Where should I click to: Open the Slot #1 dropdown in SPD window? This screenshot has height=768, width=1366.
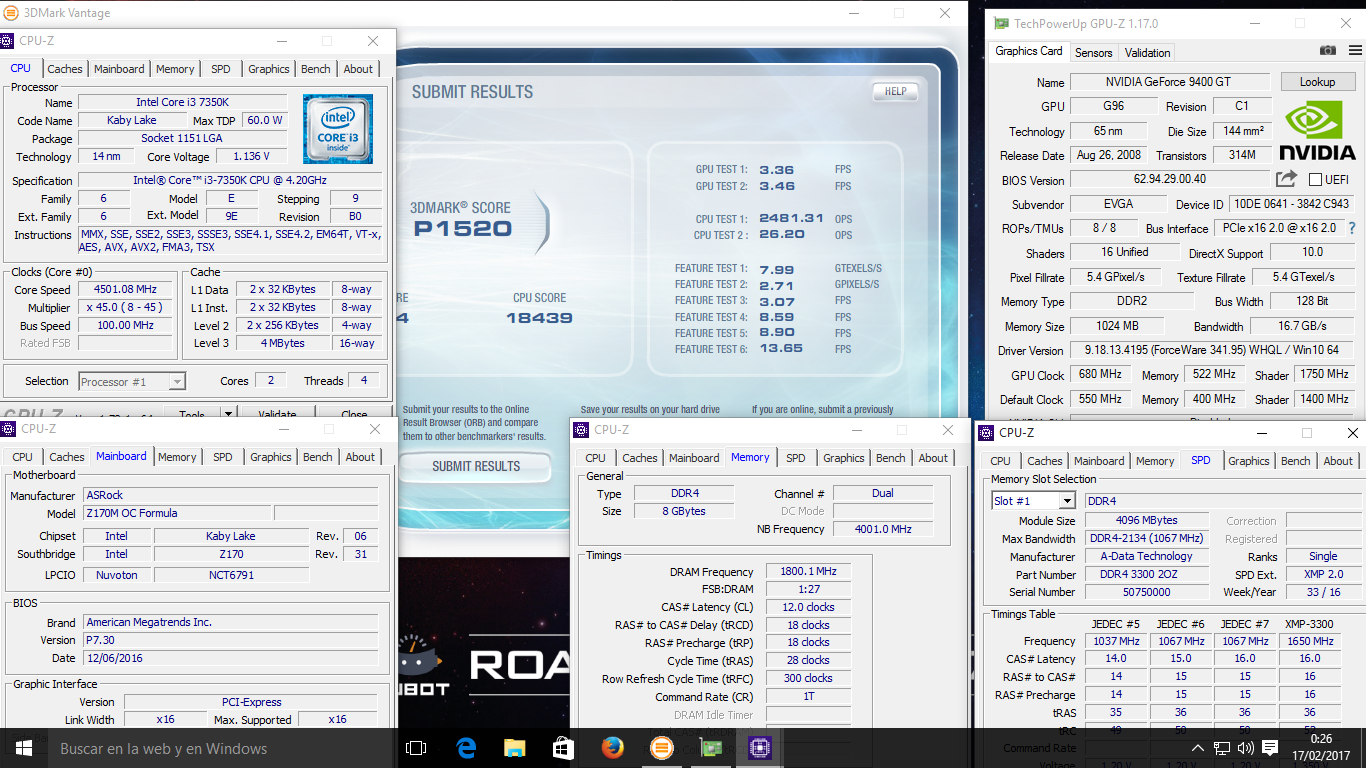click(x=1066, y=501)
